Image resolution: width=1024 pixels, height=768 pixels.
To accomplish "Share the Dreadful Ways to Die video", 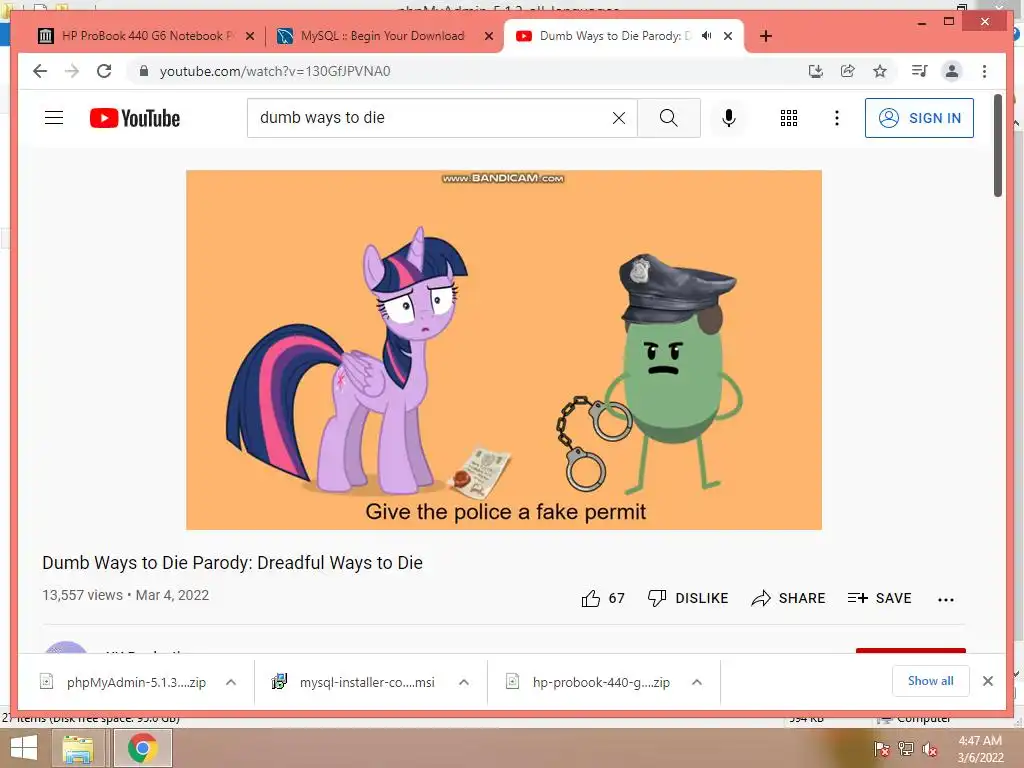I will click(x=788, y=598).
